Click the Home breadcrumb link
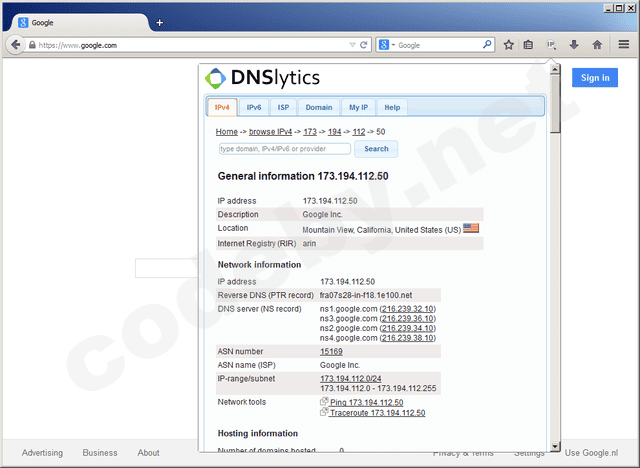 pos(227,132)
